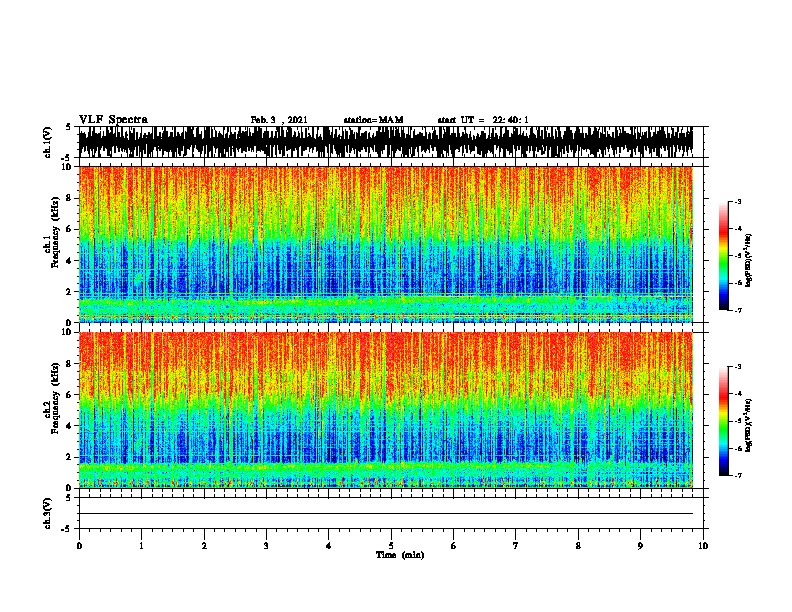Pick the ch.1 PSD color scale bar

(724, 256)
